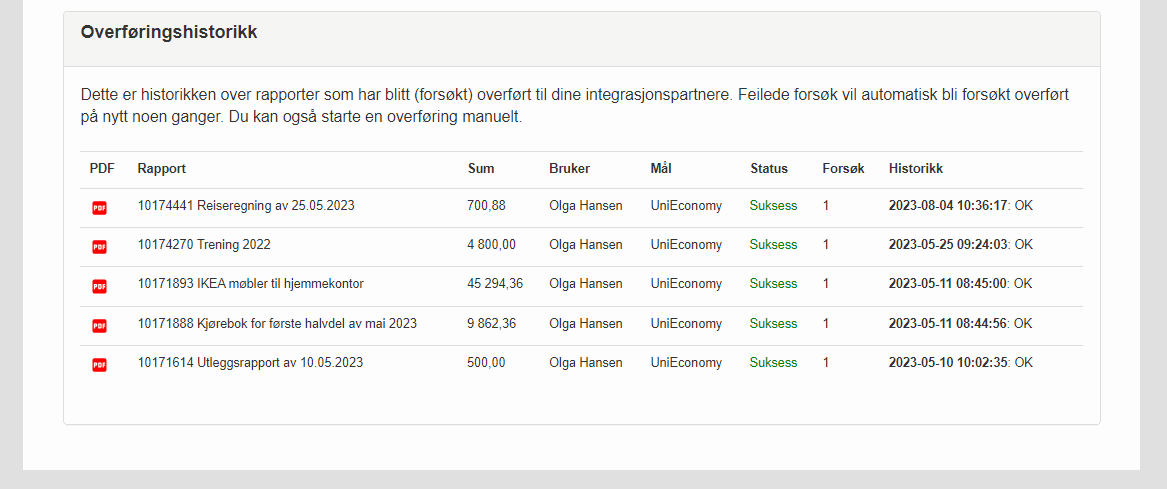Open PDF for Utleggsrapport av 10.05.2023

click(99, 364)
